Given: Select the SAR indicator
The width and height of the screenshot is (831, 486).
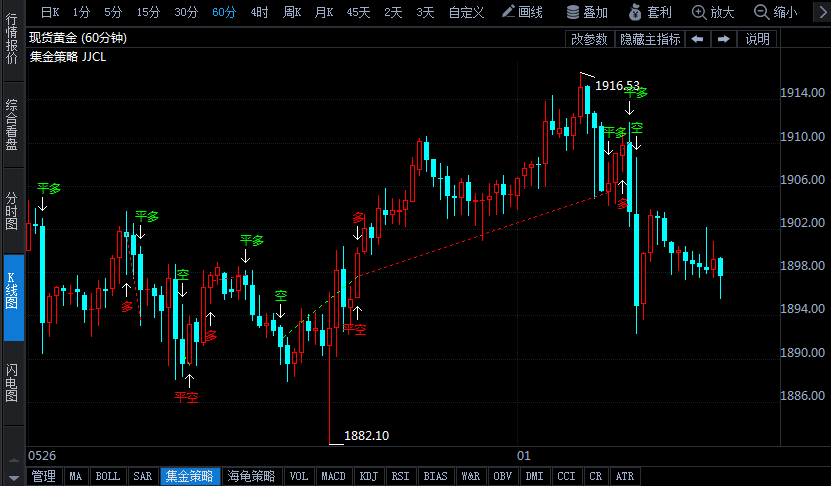Looking at the screenshot, I should (143, 476).
